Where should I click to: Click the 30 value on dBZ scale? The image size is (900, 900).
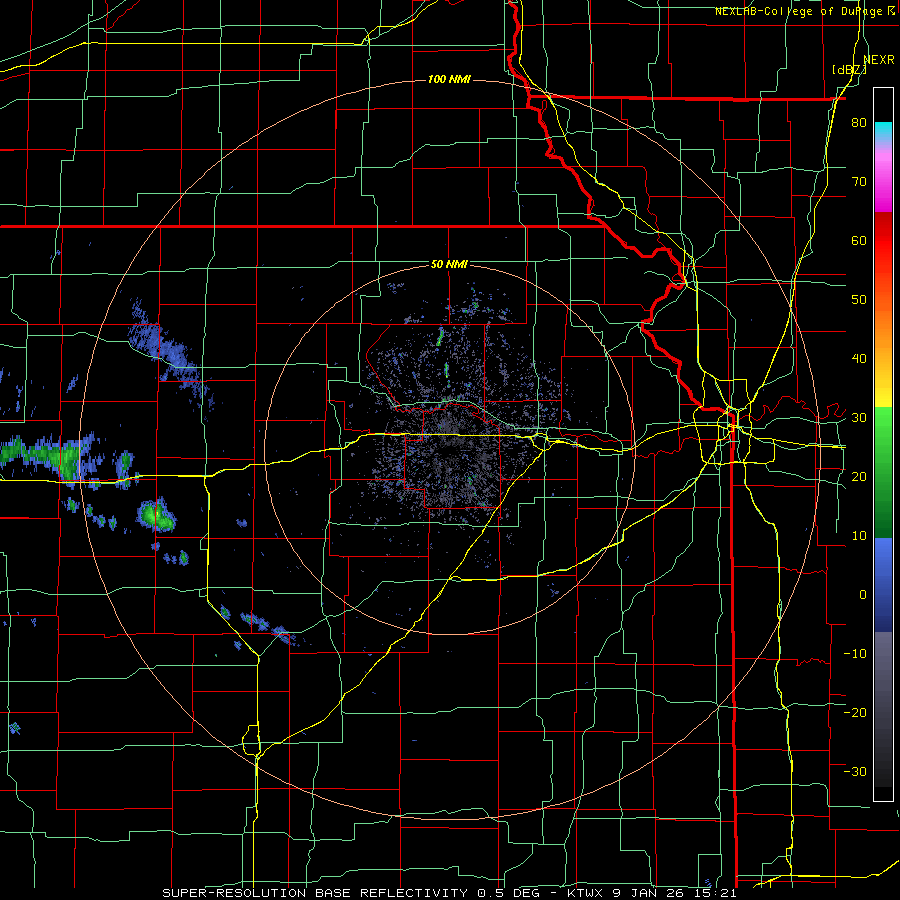pos(859,417)
